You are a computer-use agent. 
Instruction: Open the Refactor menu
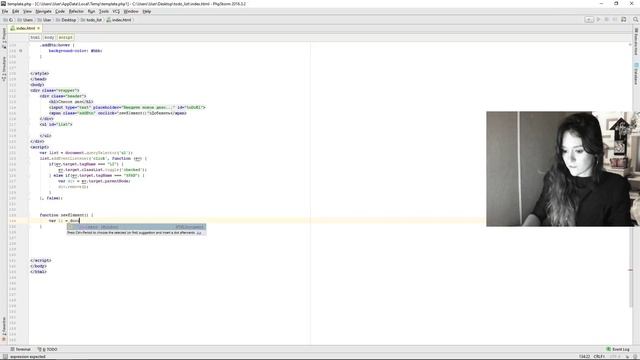(76, 11)
